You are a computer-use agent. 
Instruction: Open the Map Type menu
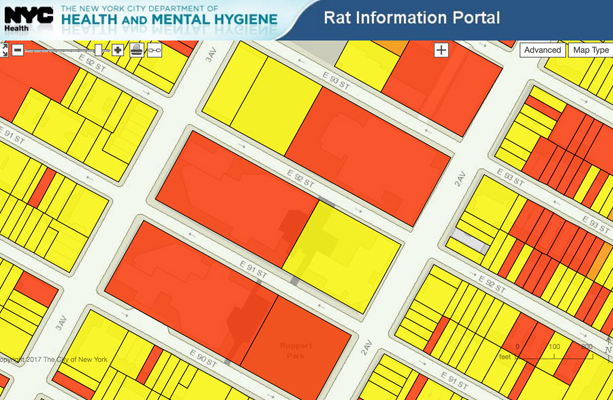[x=590, y=50]
